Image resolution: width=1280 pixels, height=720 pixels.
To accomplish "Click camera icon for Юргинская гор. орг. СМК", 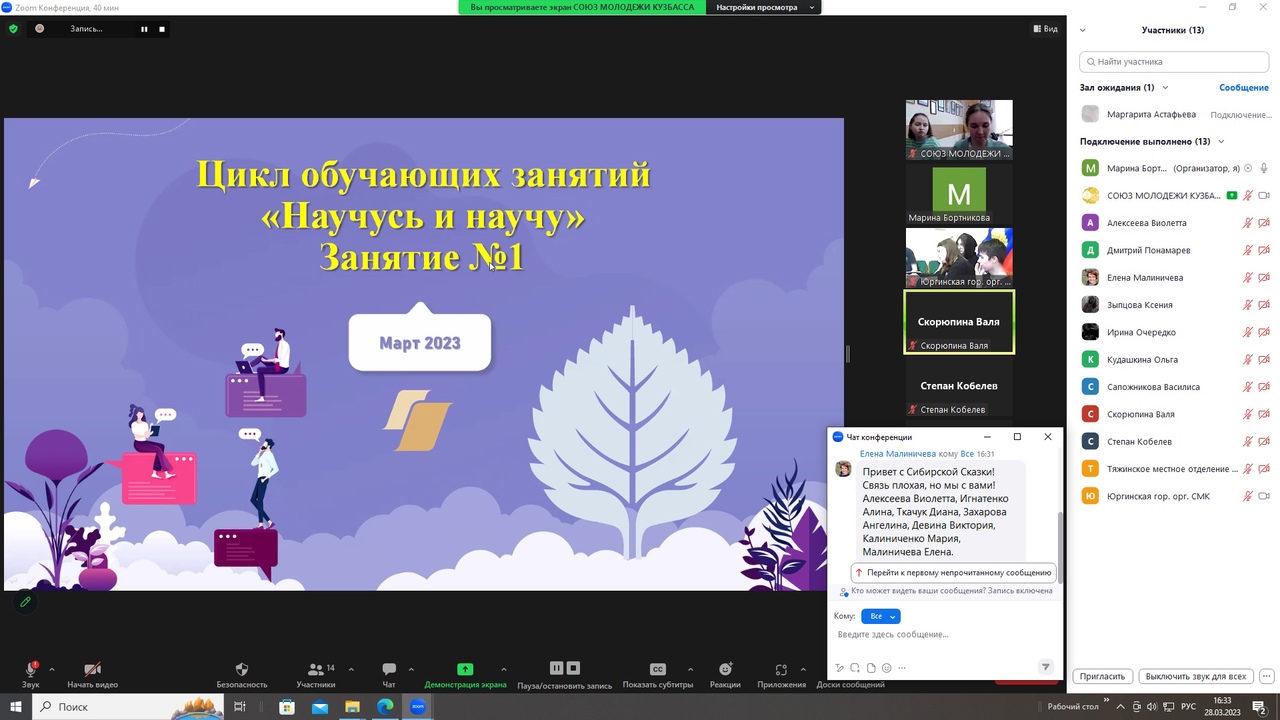I will click(x=1264, y=496).
